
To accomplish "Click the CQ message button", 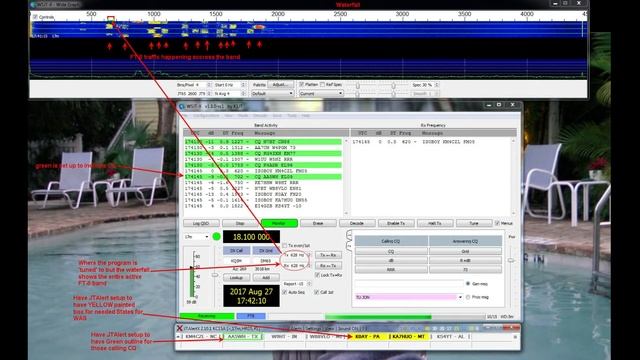I will tap(391, 251).
